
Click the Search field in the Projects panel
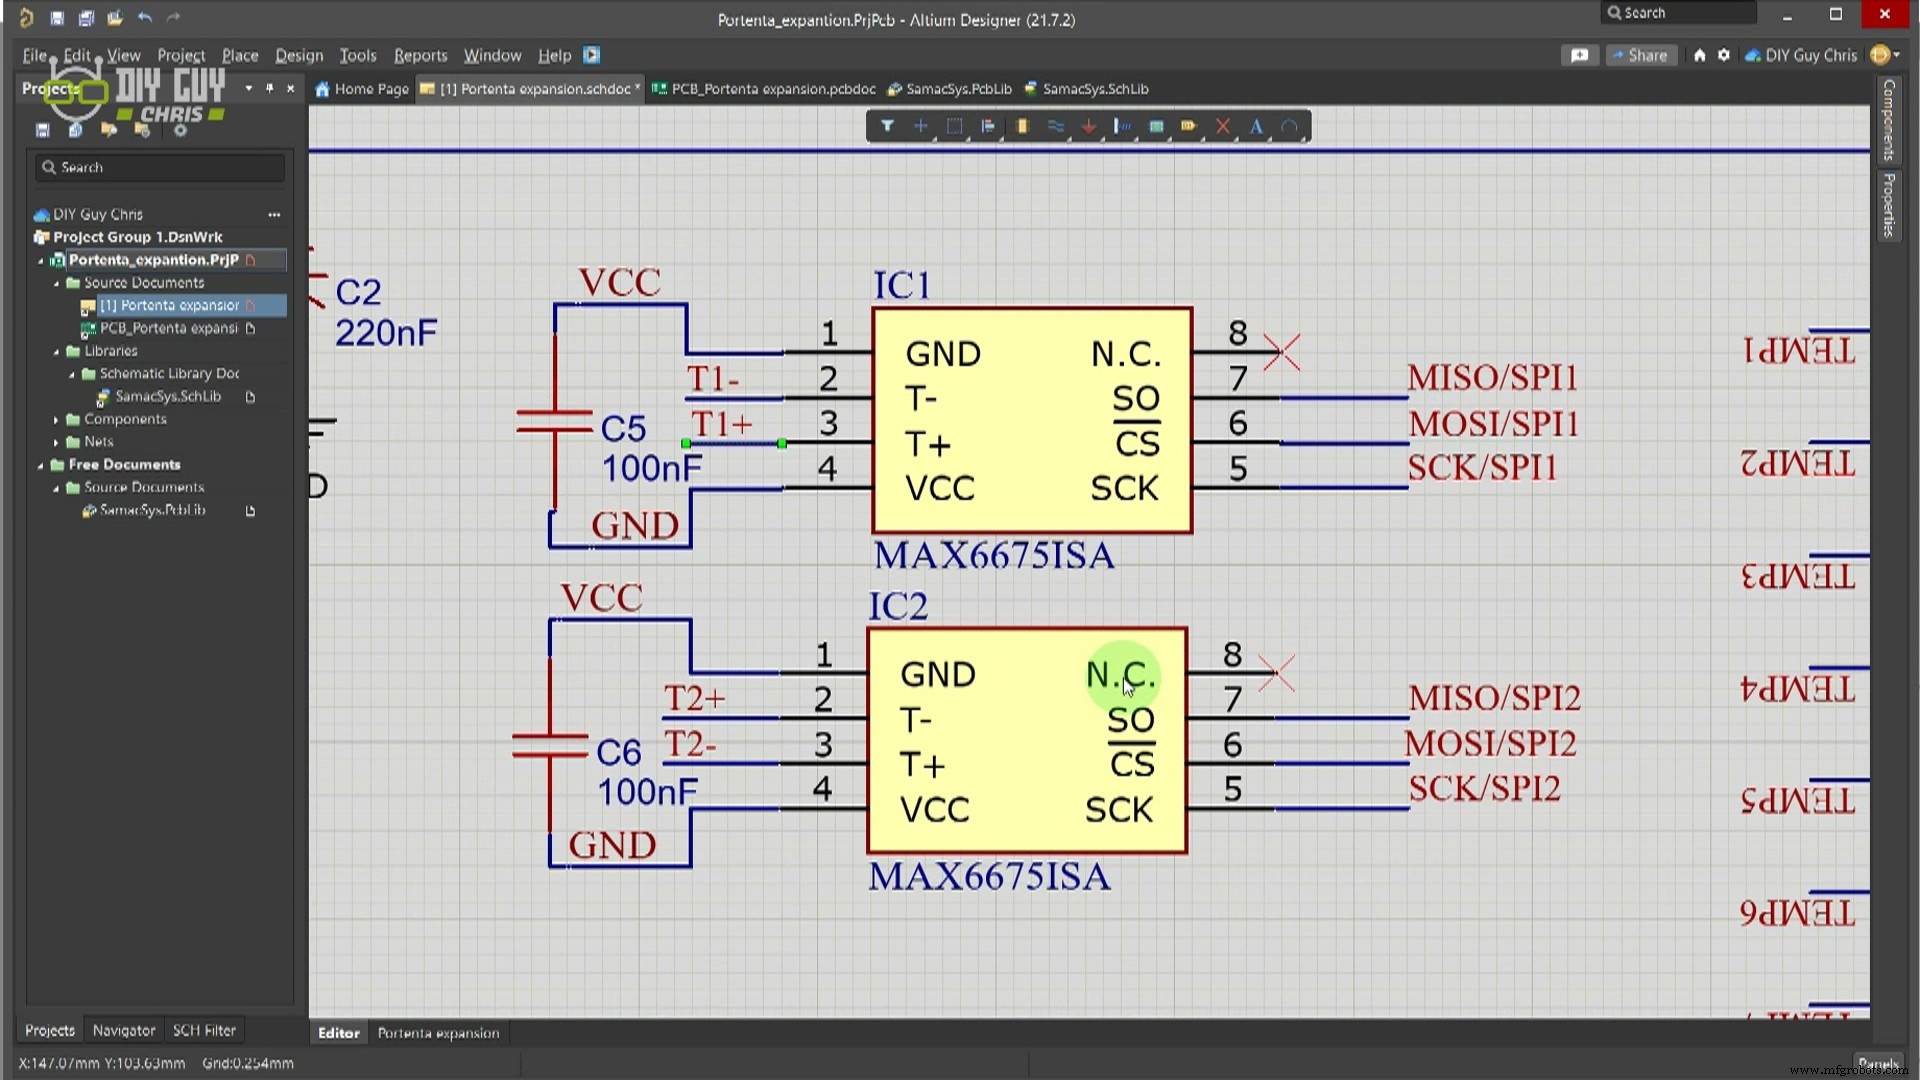tap(160, 167)
